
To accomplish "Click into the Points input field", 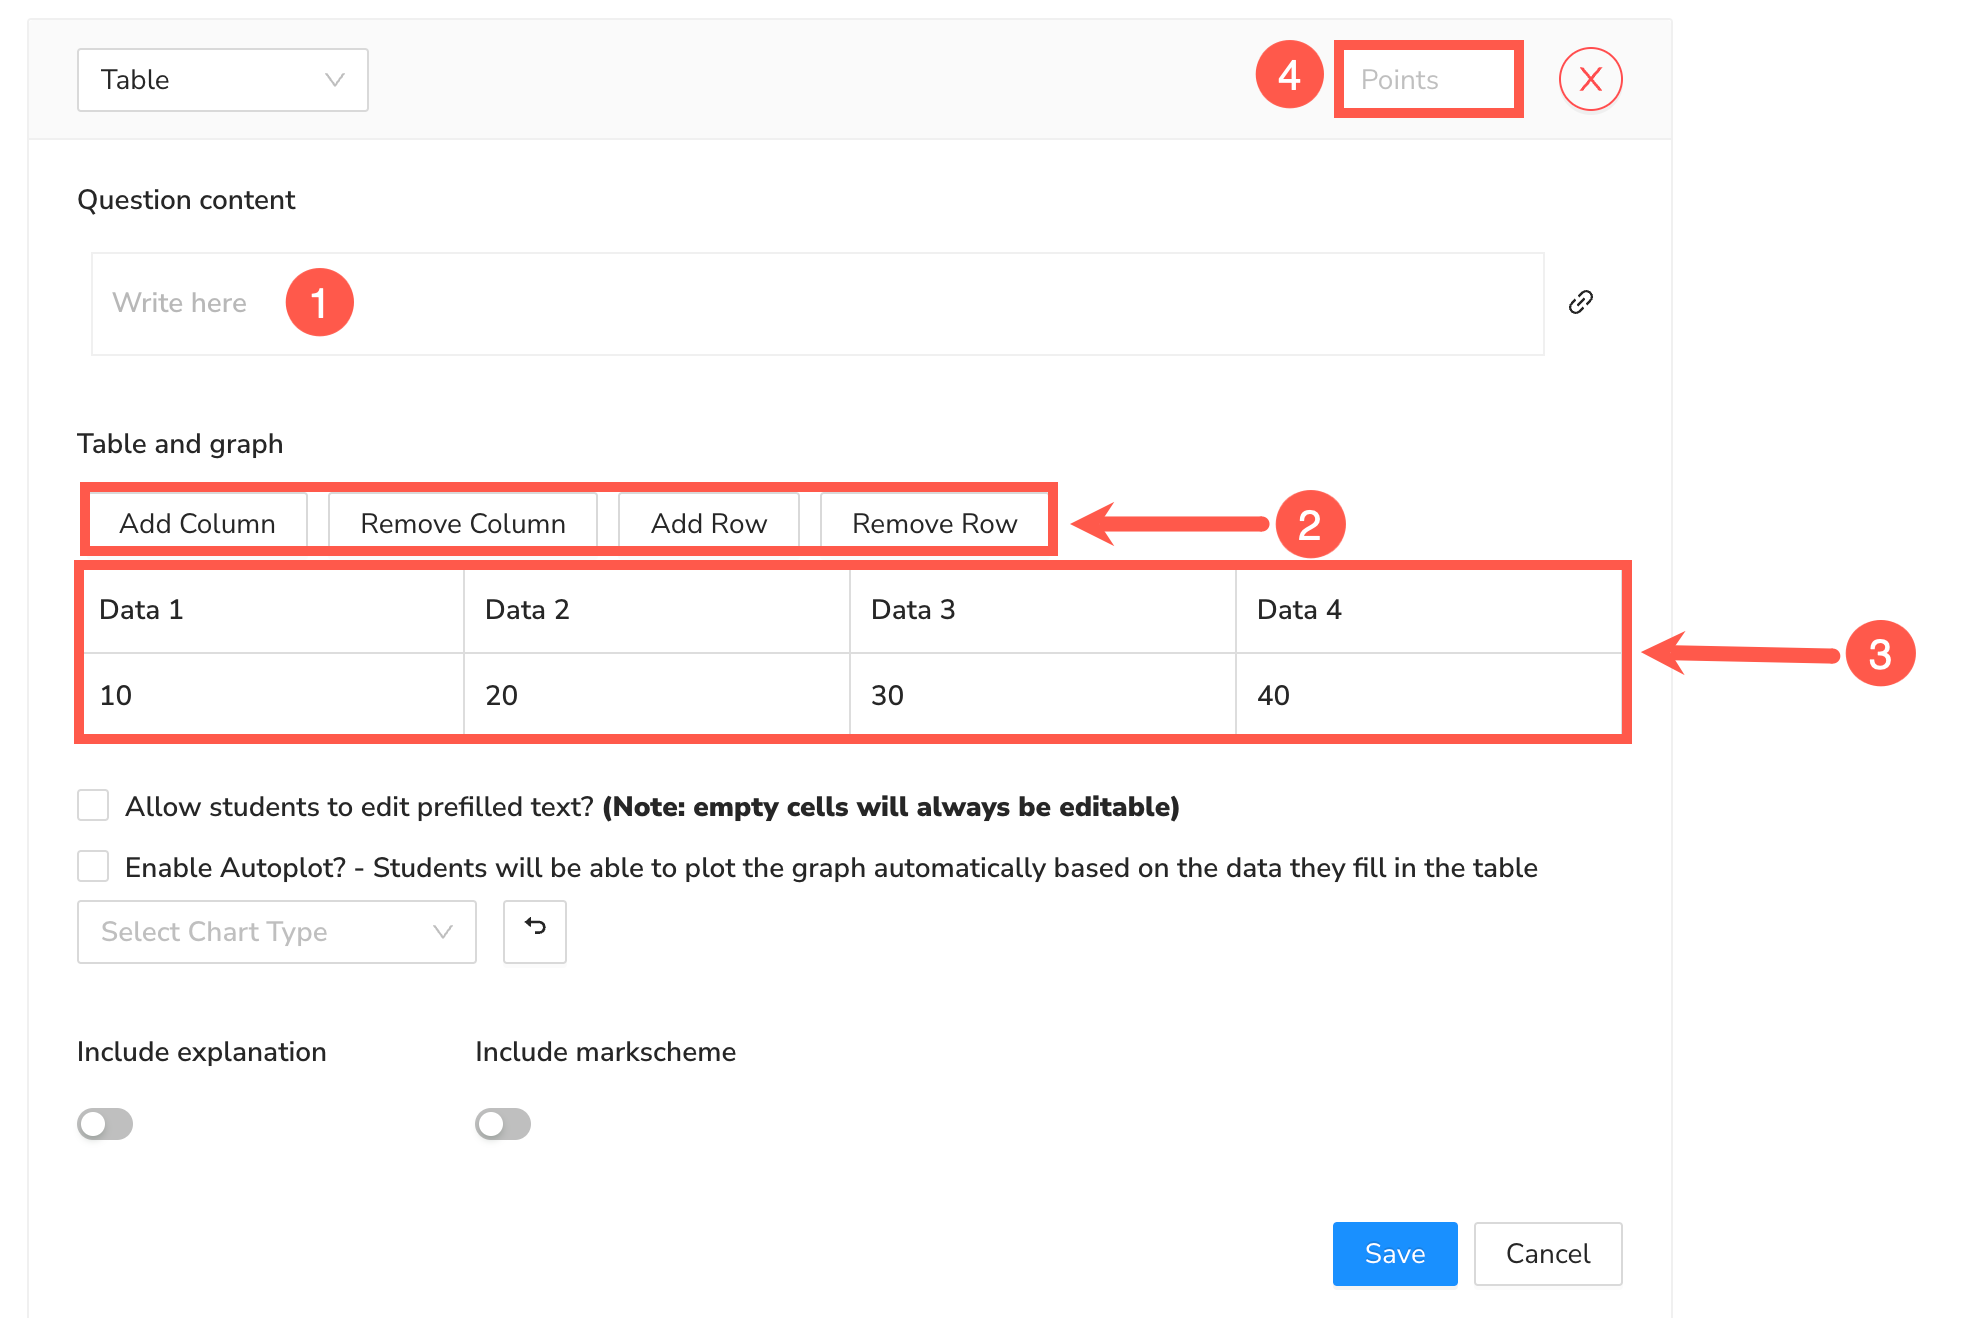I will tap(1427, 80).
